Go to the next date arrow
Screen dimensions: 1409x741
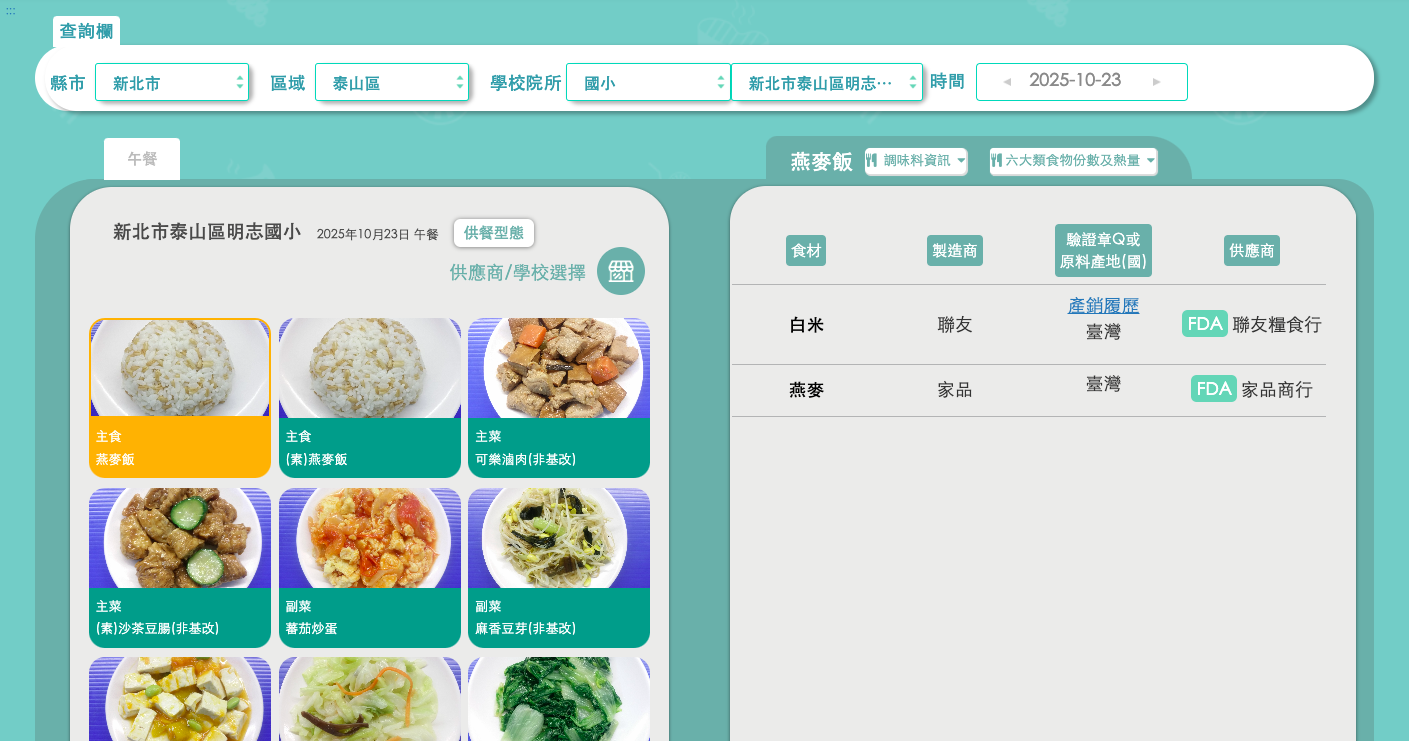1157,82
